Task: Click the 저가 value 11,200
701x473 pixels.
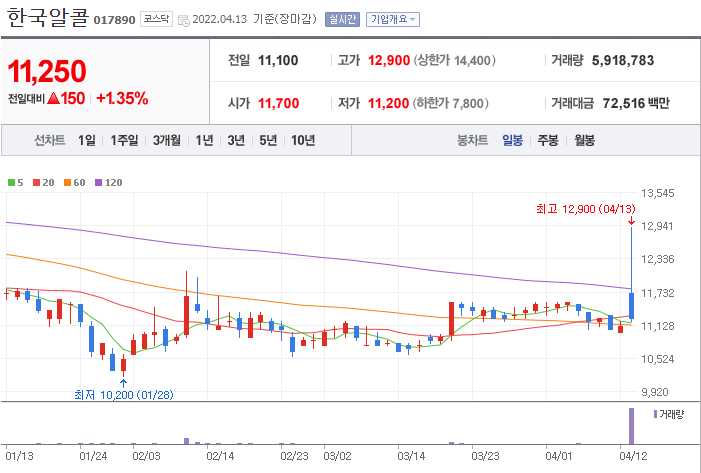Action: click(x=388, y=103)
